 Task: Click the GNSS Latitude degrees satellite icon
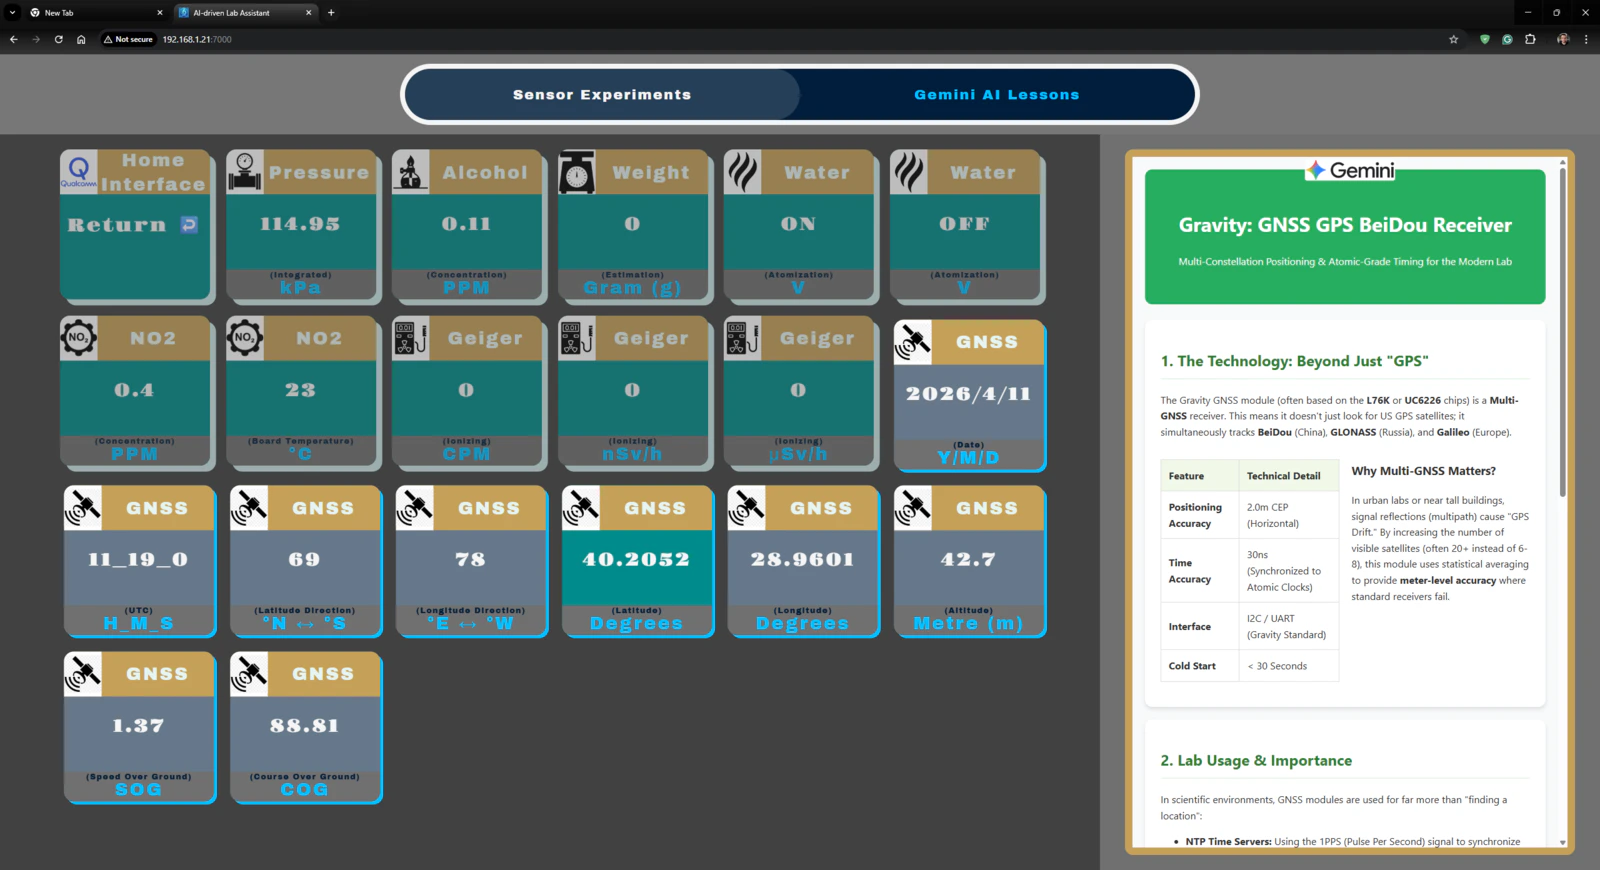coord(581,508)
